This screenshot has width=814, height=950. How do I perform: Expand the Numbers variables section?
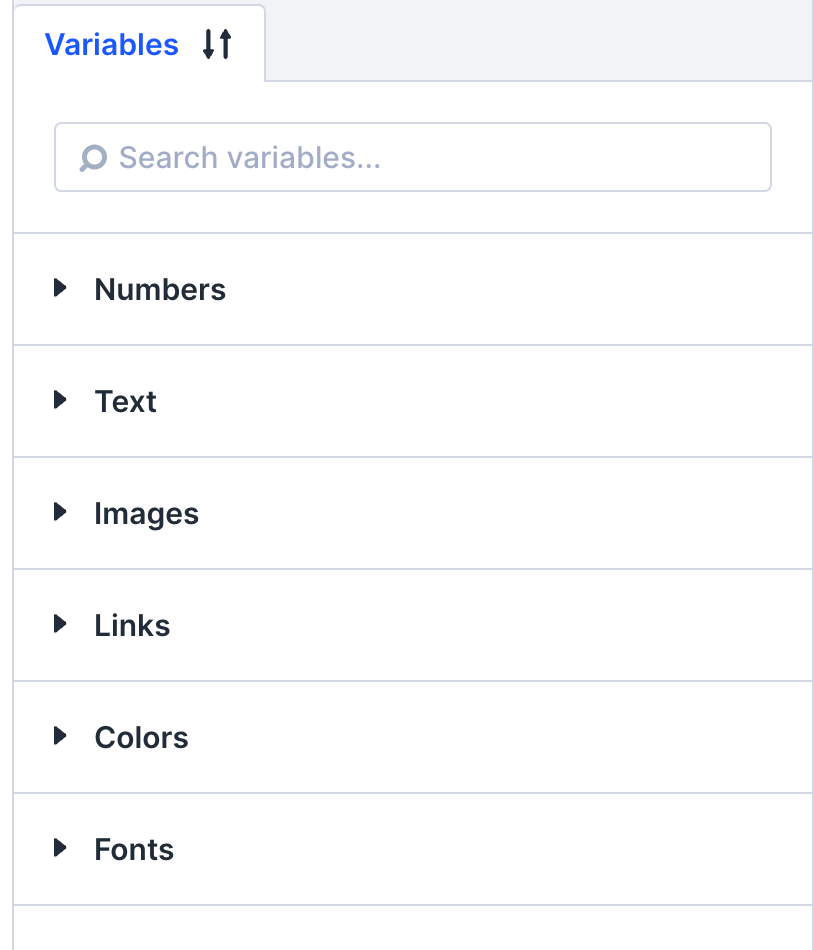pyautogui.click(x=160, y=289)
